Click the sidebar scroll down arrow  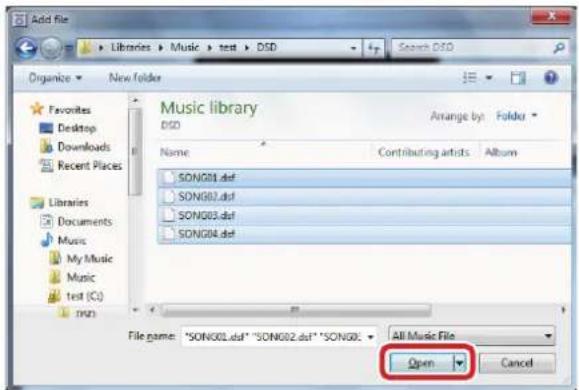(x=135, y=310)
